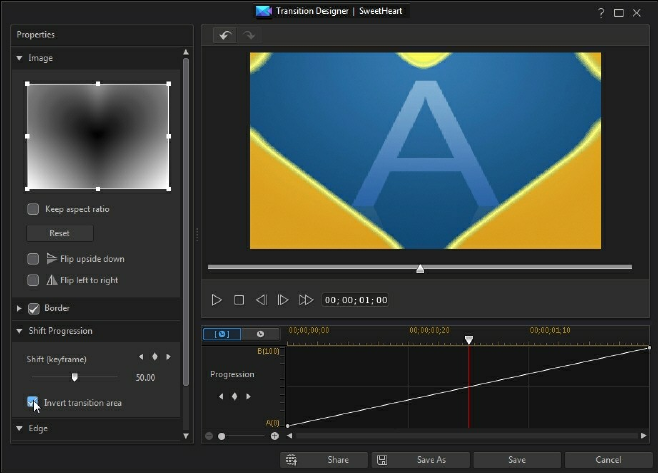This screenshot has width=658, height=473.
Task: Step forward to the next frame
Action: pyautogui.click(x=283, y=300)
